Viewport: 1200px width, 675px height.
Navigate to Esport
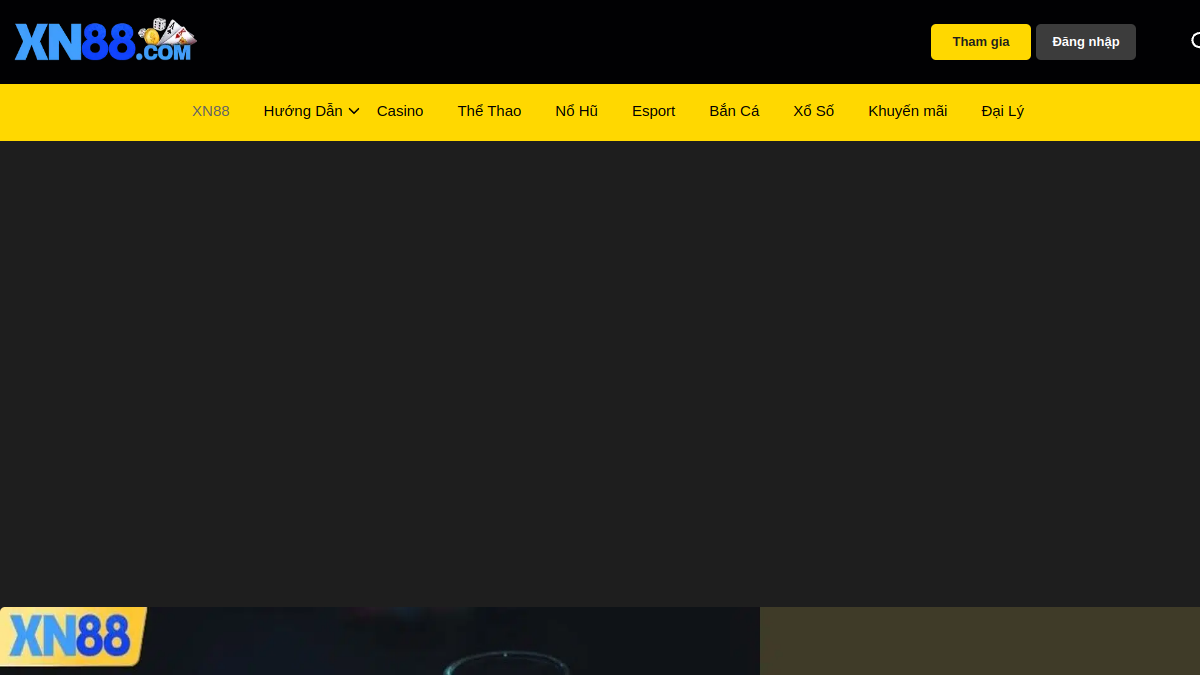click(x=654, y=111)
